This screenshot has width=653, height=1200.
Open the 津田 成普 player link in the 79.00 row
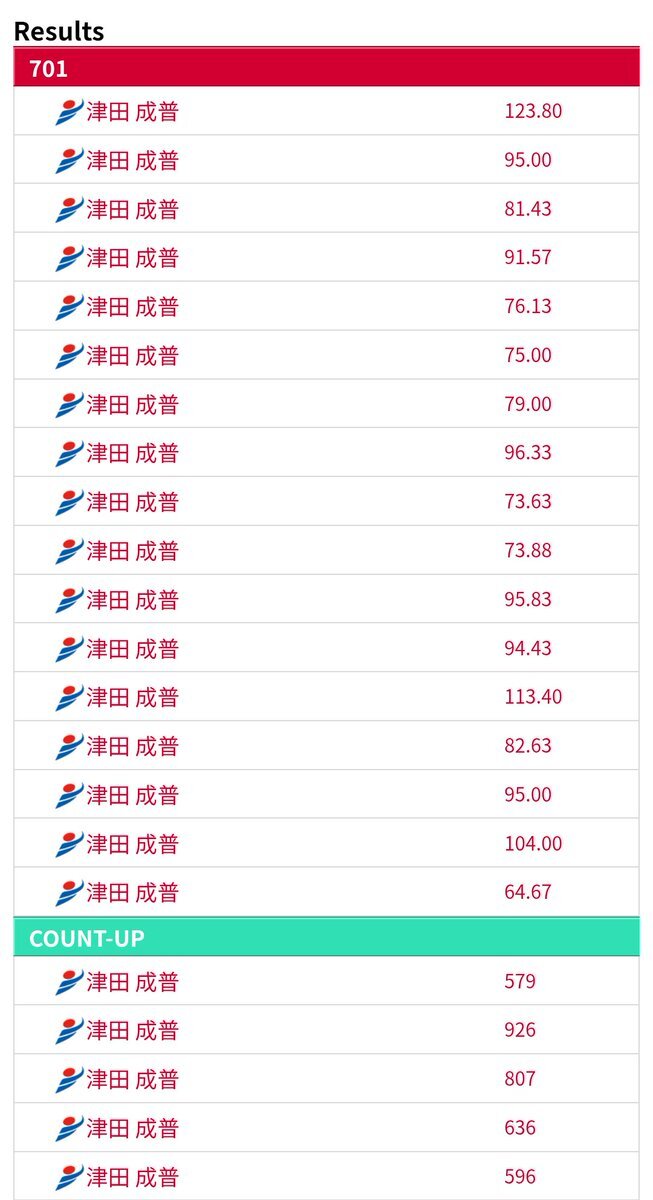[x=132, y=405]
